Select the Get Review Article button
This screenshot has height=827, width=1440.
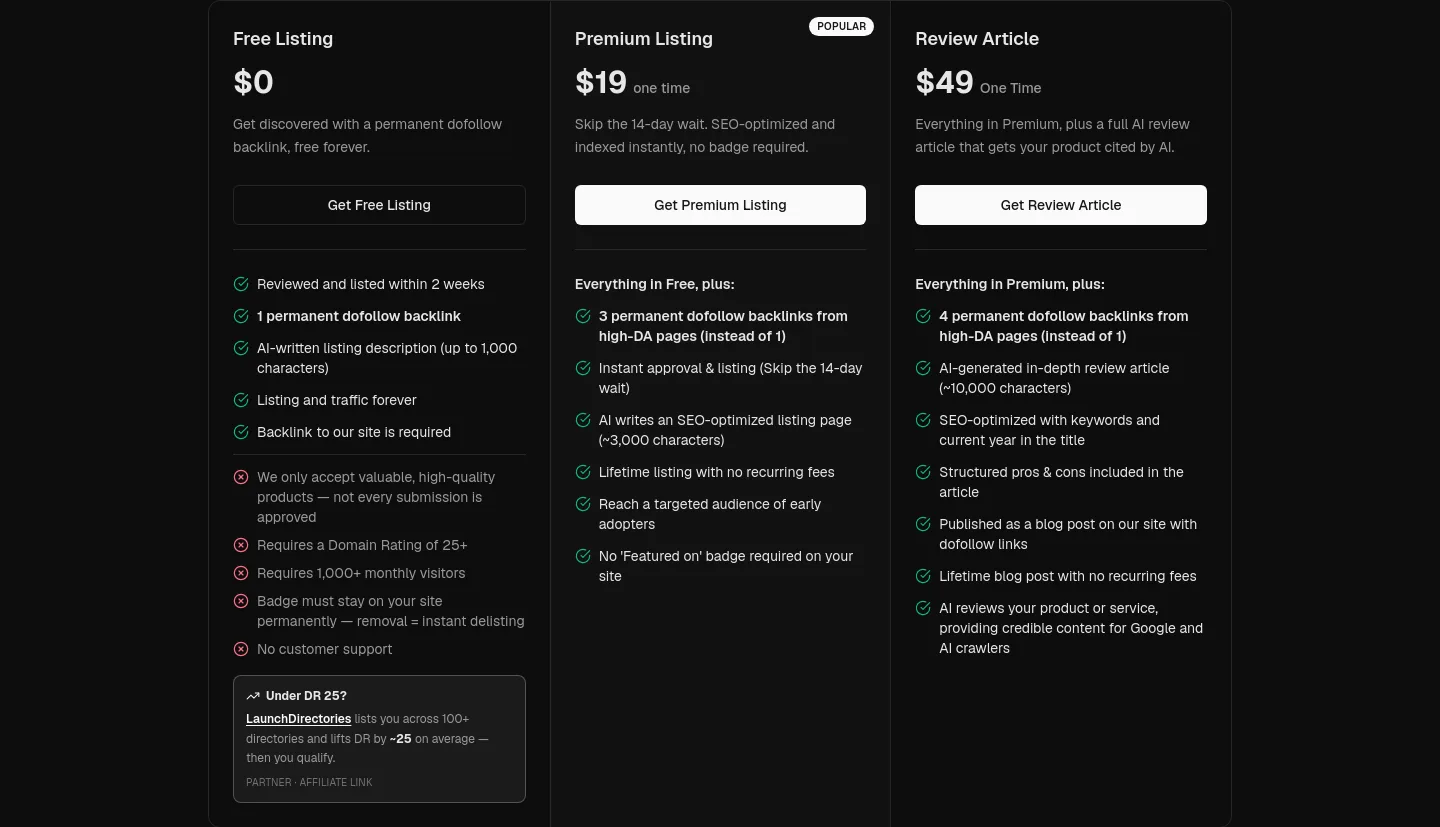tap(1061, 205)
